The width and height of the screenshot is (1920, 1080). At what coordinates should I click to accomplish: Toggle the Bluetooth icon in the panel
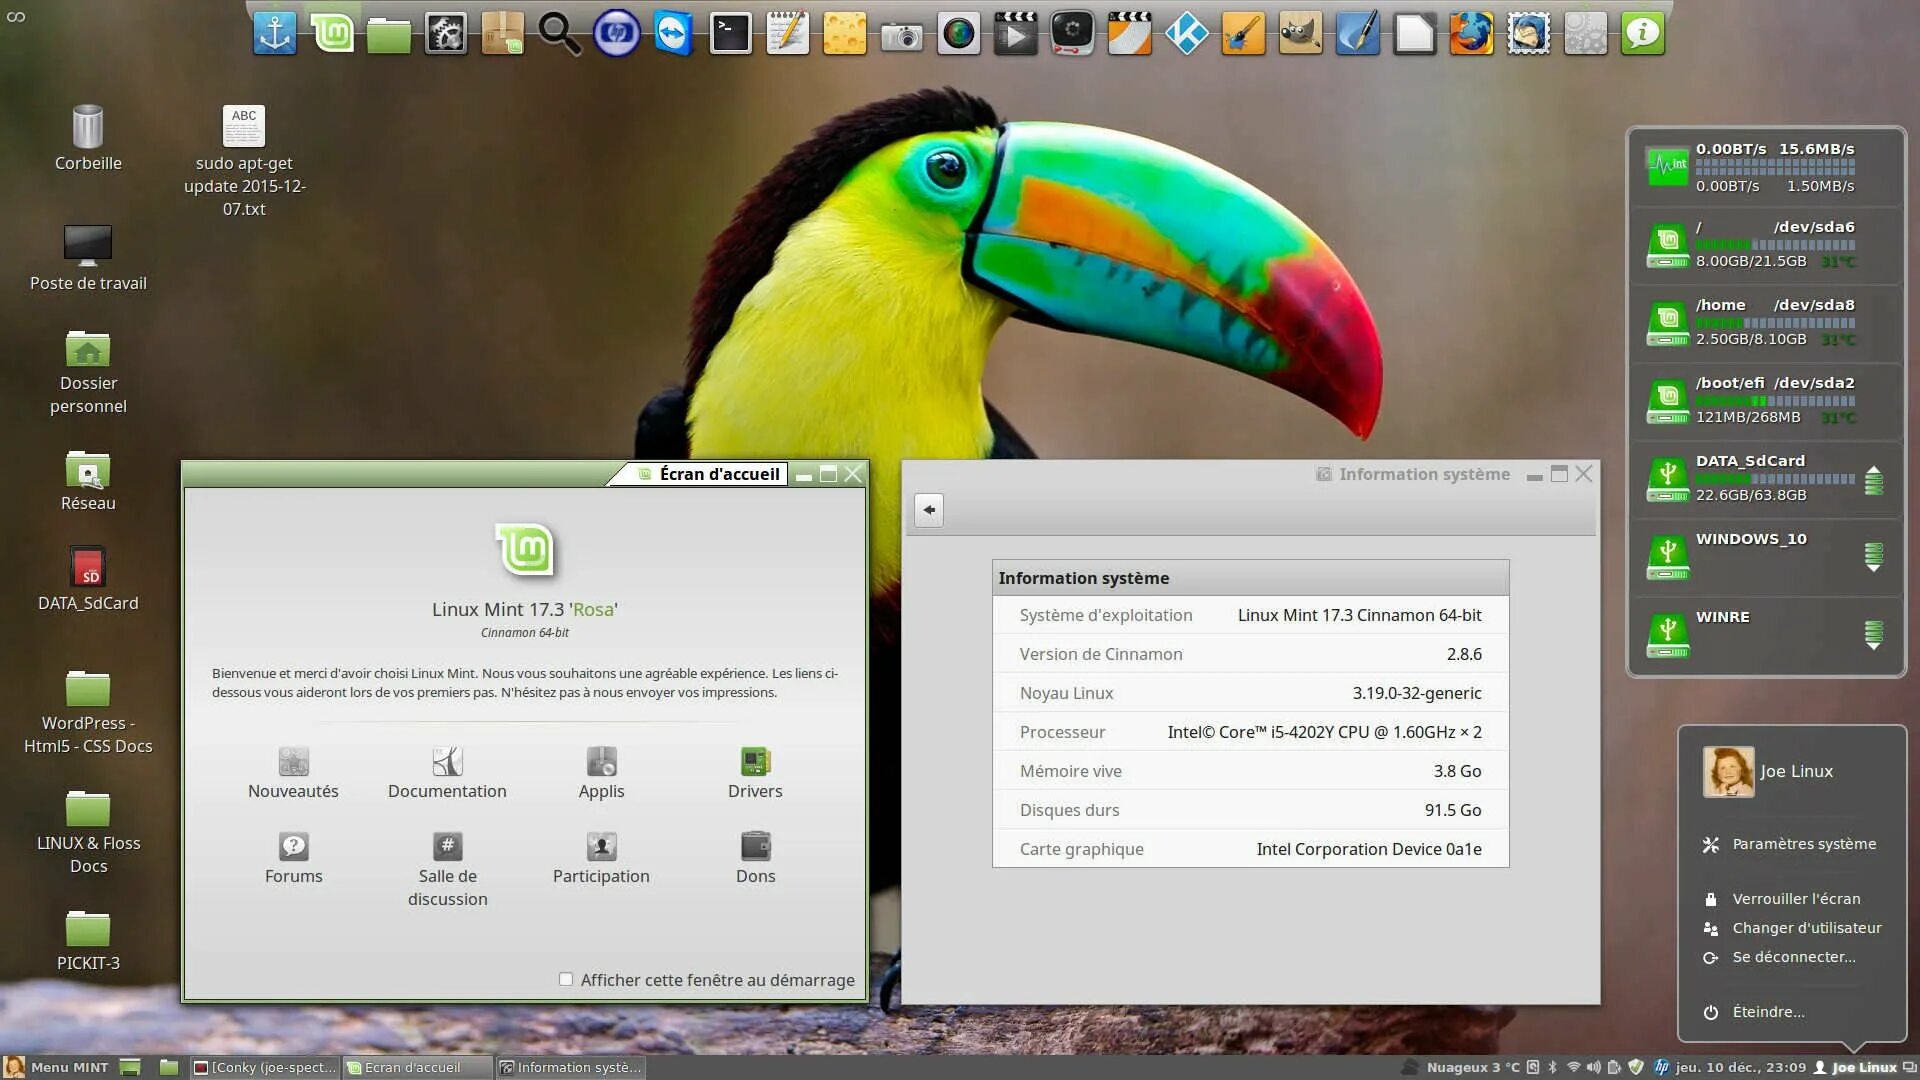[x=1553, y=1067]
